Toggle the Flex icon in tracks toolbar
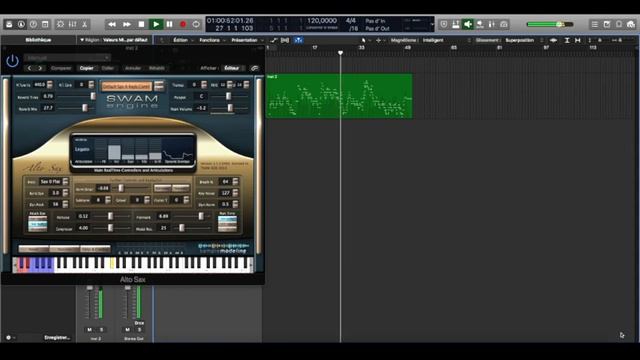The width and height of the screenshot is (640, 360). tap(285, 40)
